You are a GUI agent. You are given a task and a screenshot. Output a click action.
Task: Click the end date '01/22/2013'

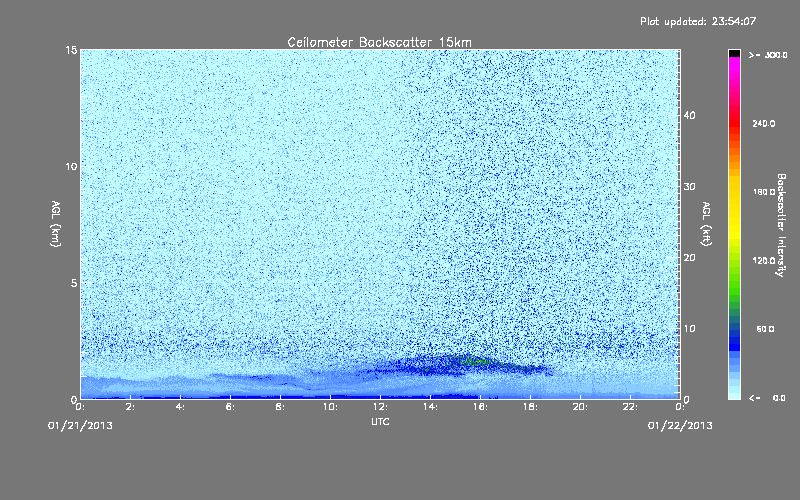coord(680,426)
